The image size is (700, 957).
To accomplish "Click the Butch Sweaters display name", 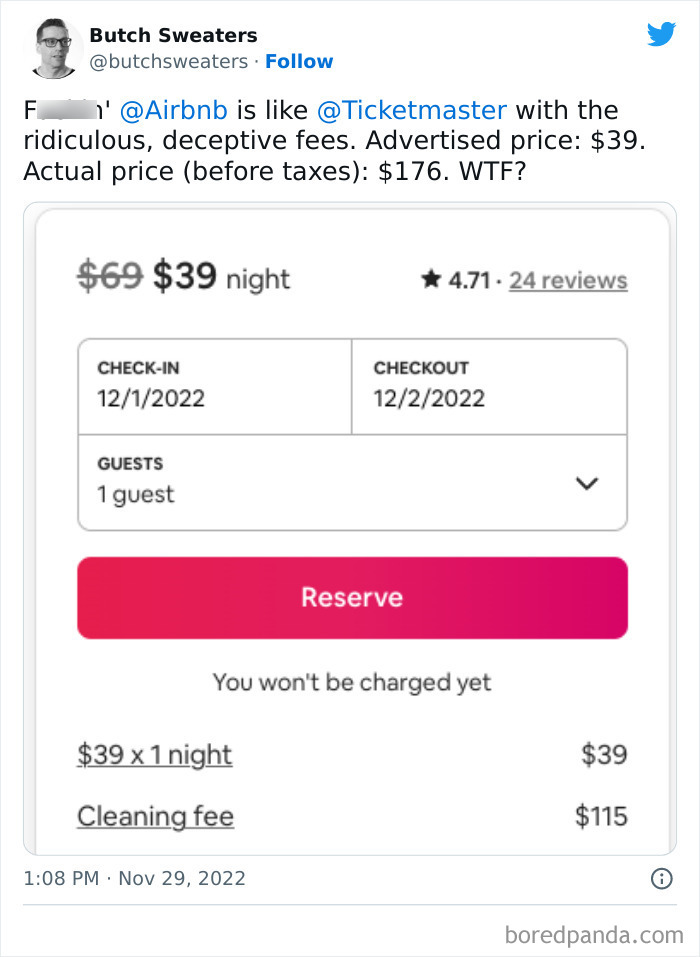I will 173,35.
